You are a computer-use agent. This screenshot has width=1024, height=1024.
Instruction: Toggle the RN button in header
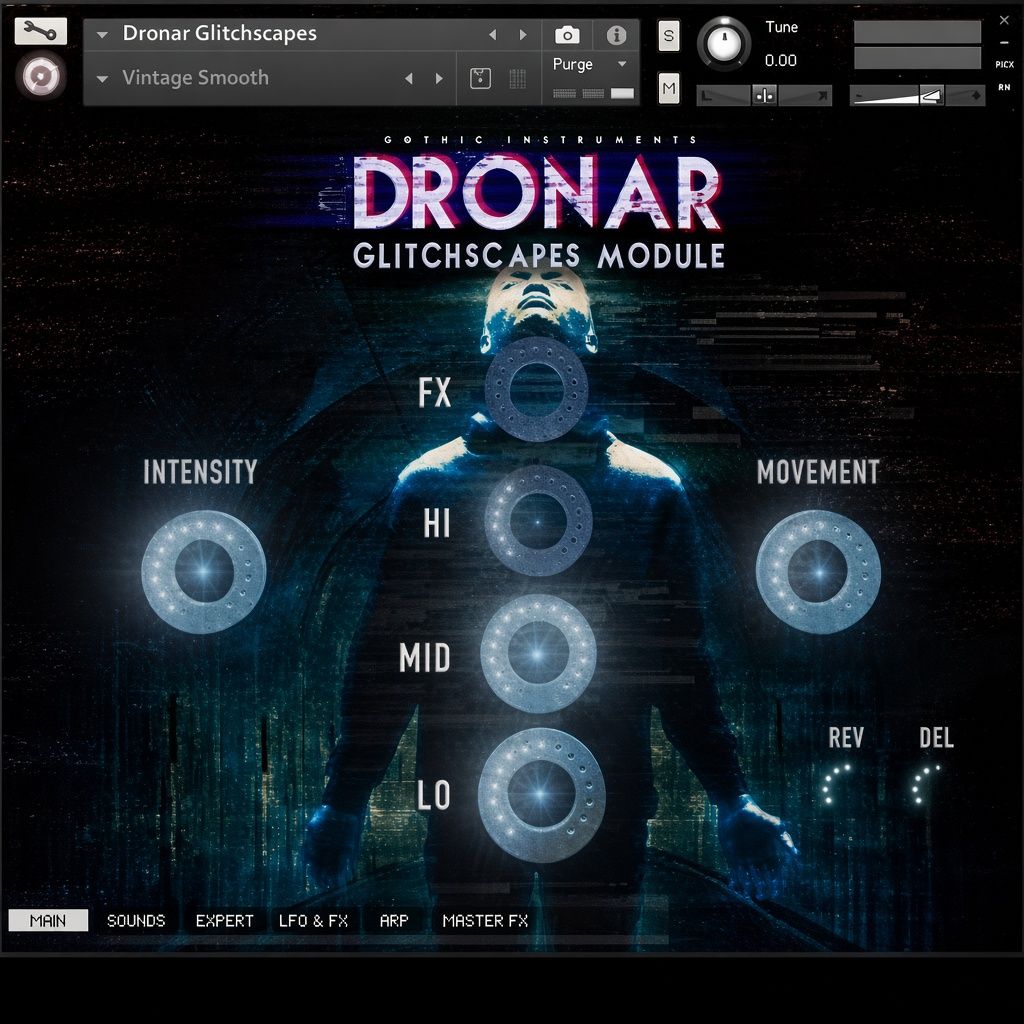point(1004,87)
